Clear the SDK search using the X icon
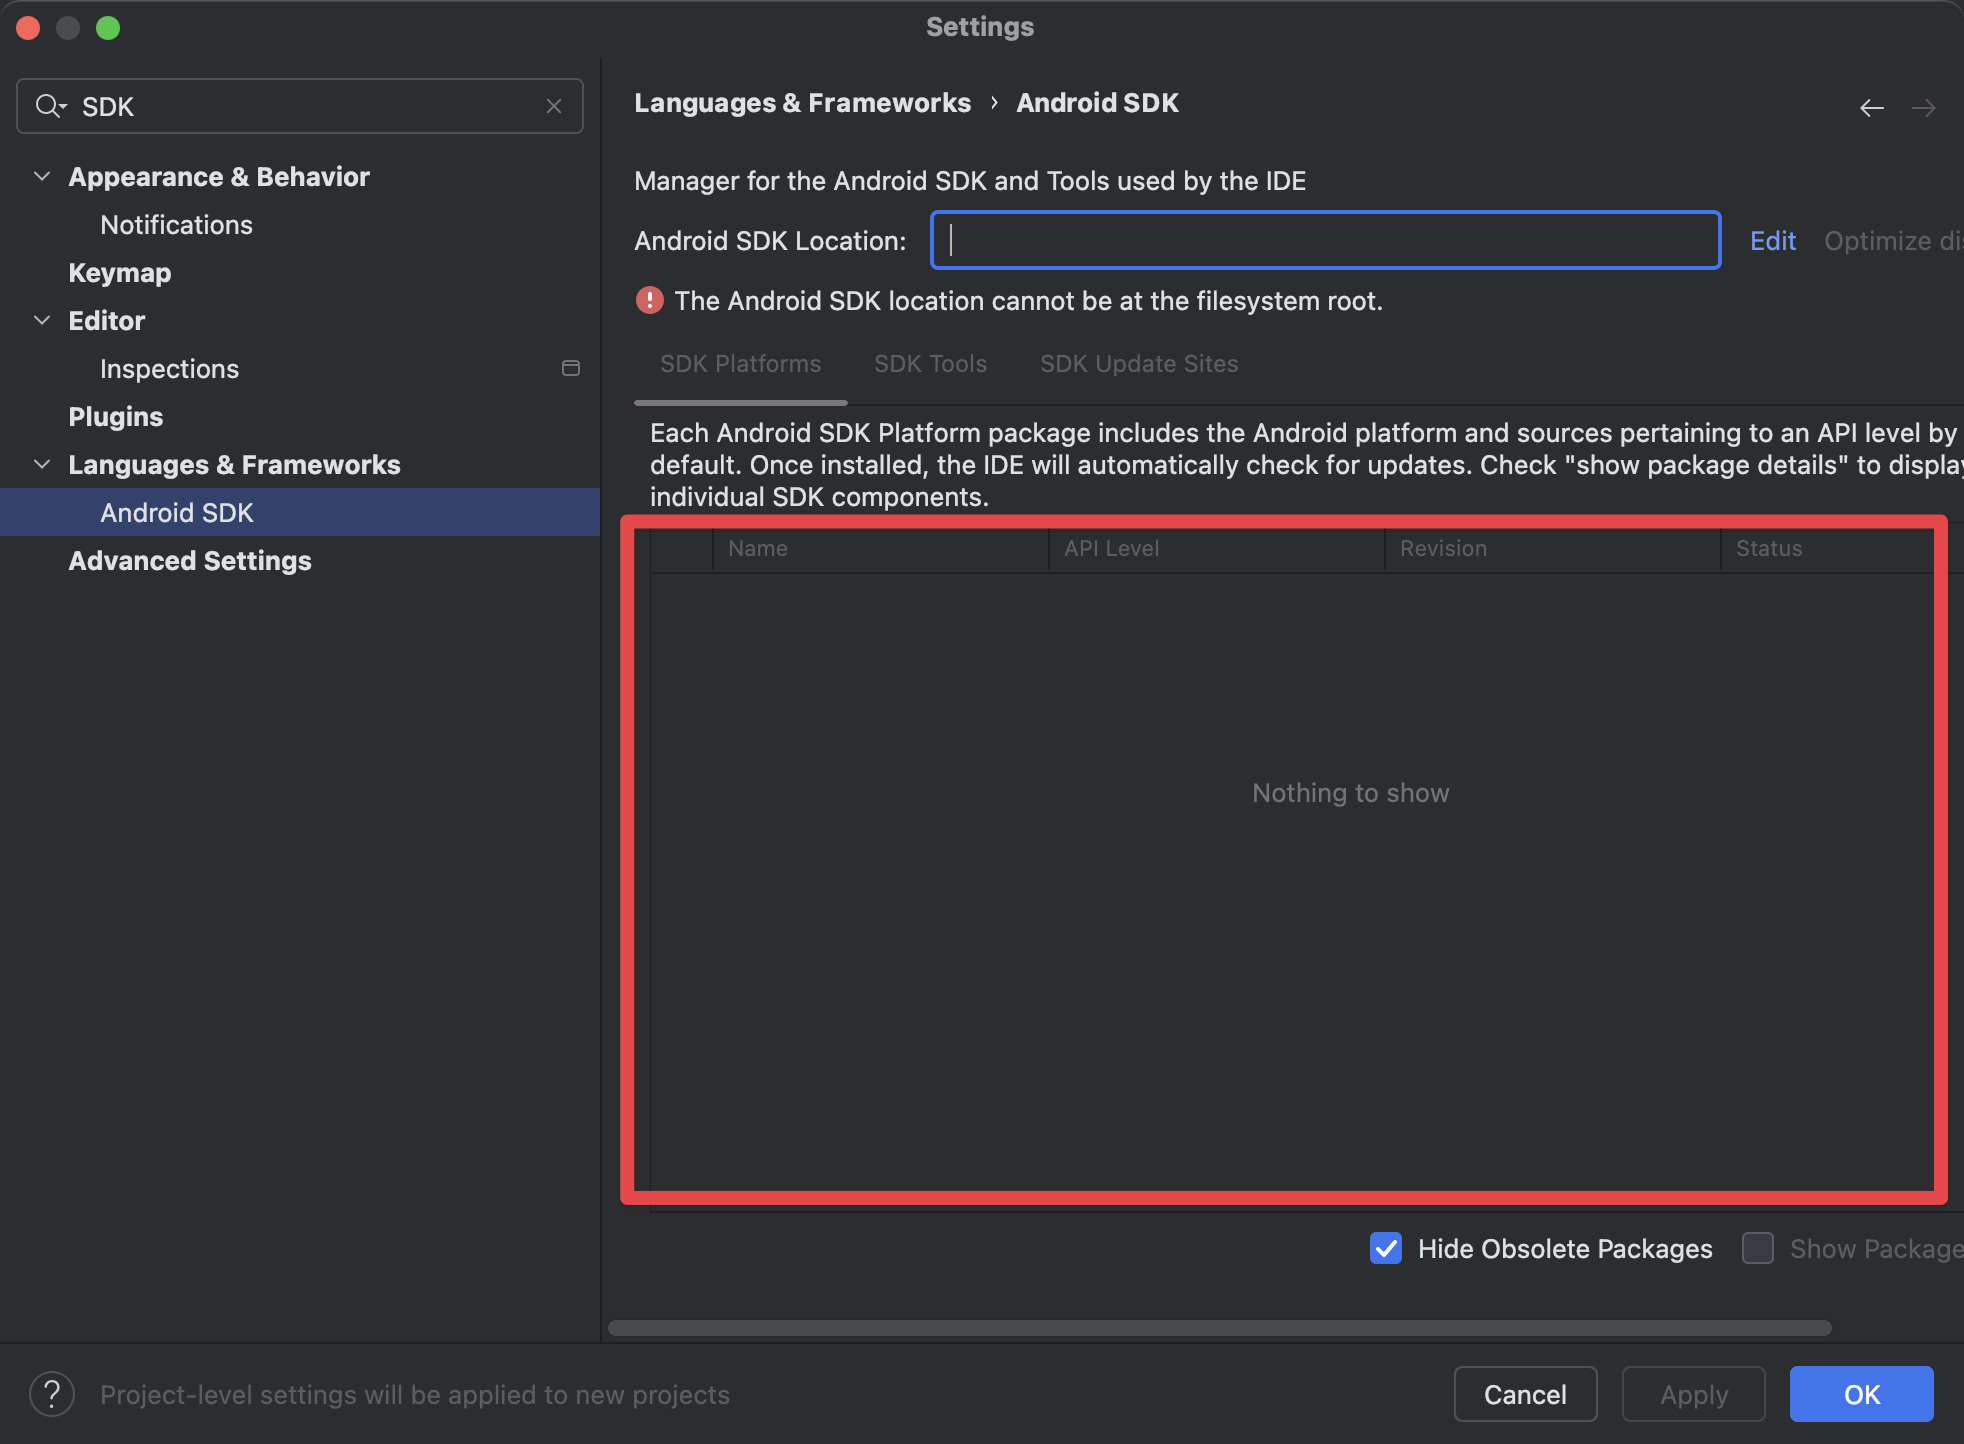The width and height of the screenshot is (1964, 1444). coord(554,105)
